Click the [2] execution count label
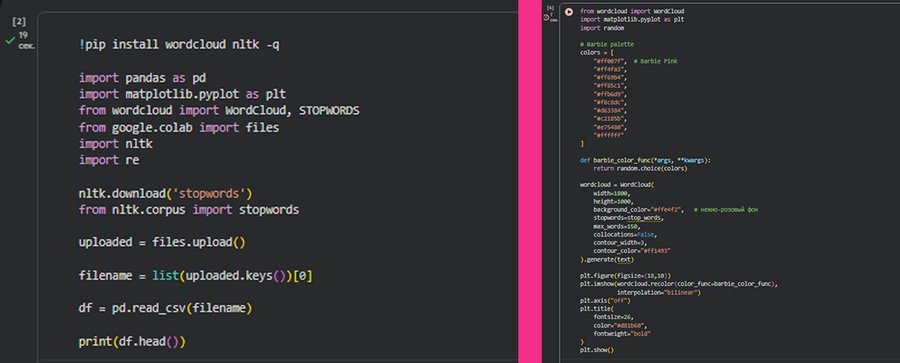This screenshot has height=363, width=900. [x=19, y=22]
